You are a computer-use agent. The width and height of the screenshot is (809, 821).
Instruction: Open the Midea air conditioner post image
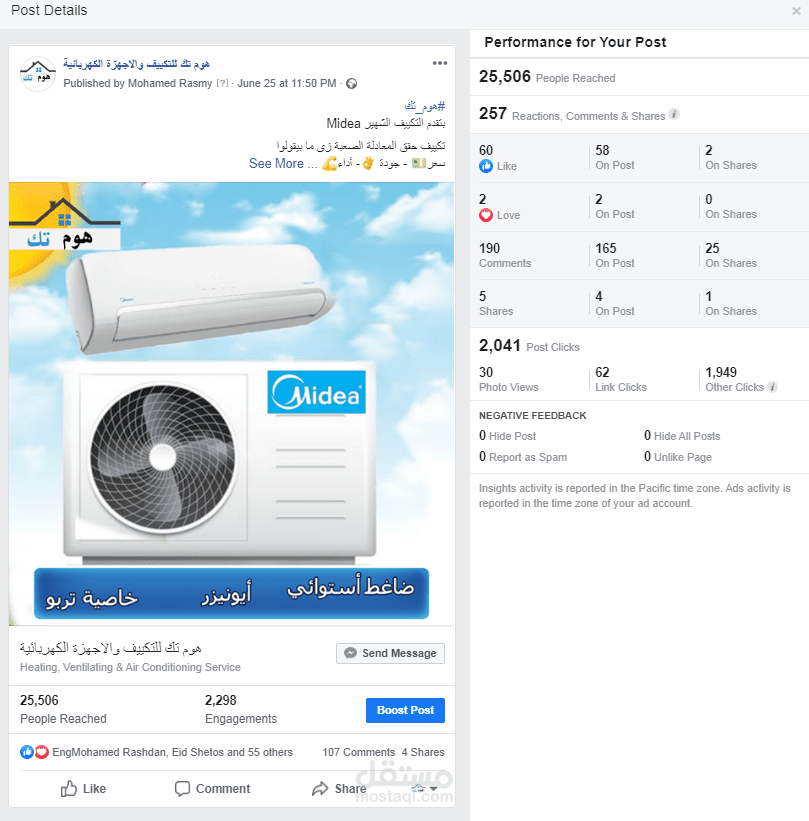pos(231,404)
